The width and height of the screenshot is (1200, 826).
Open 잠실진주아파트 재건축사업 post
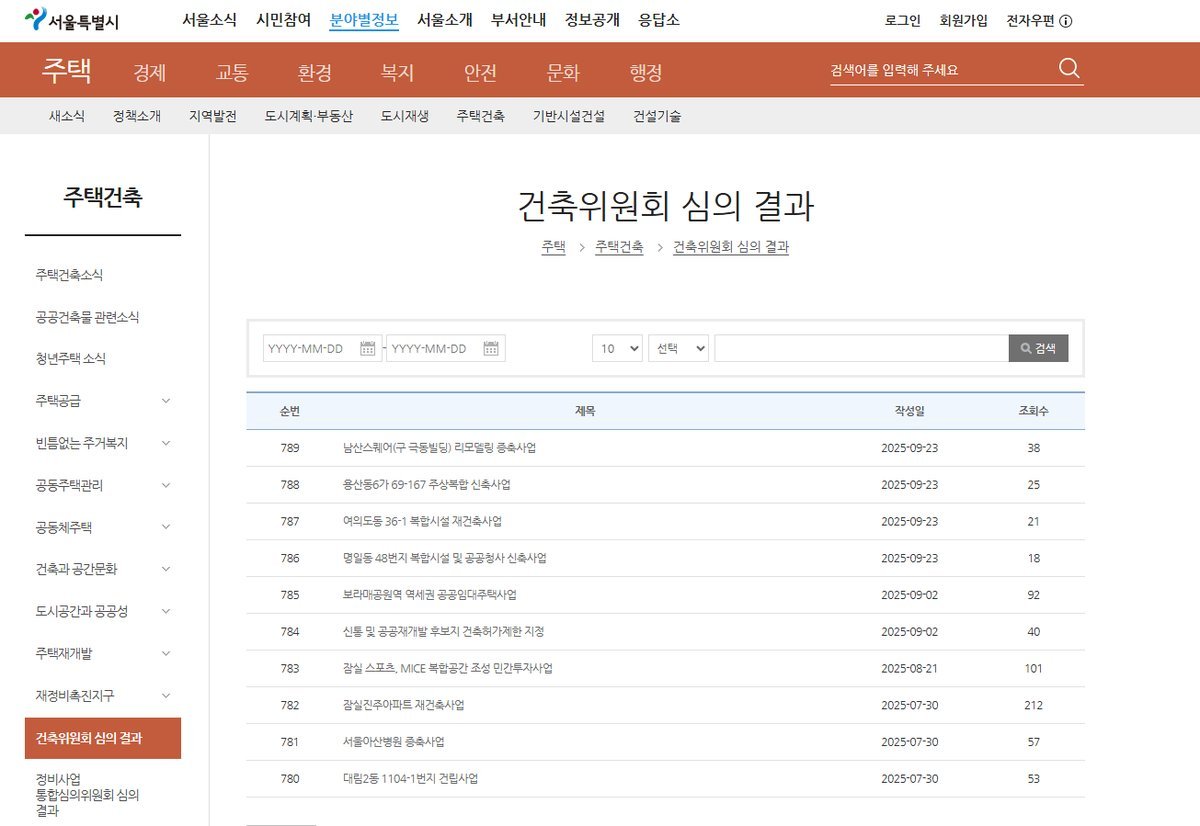403,705
